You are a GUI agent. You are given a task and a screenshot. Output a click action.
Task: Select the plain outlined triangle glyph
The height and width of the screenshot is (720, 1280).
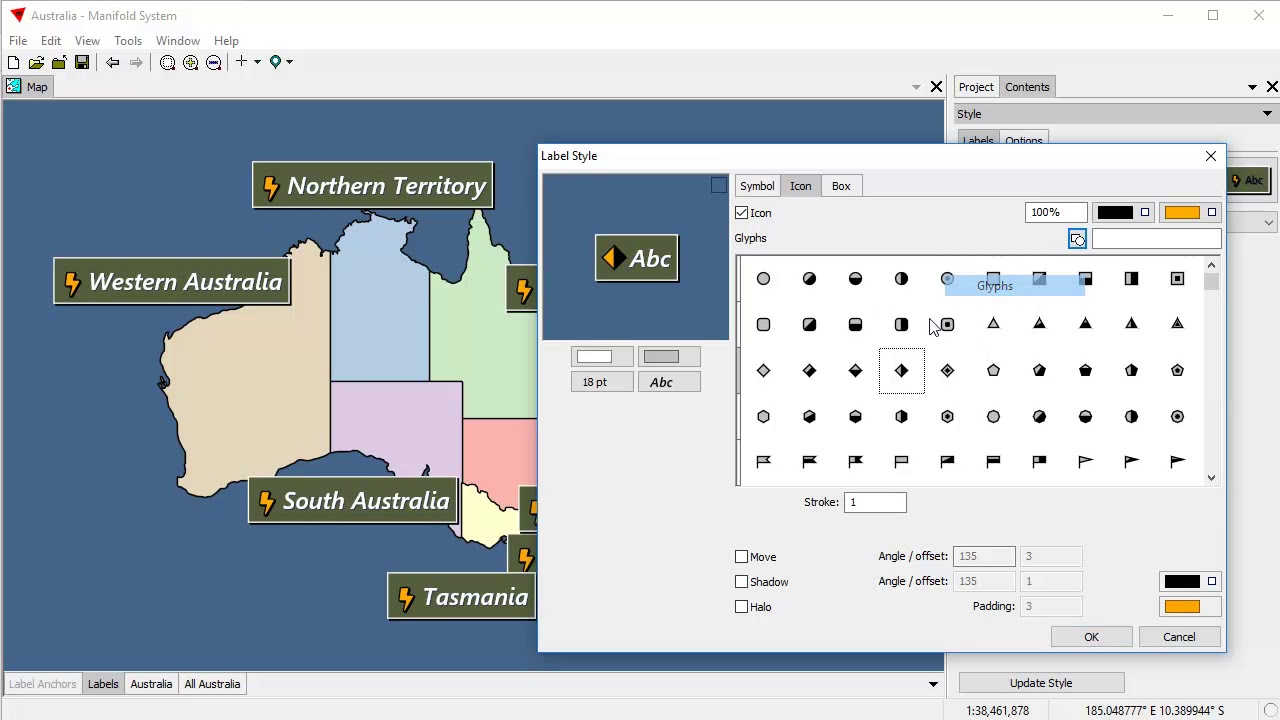click(x=993, y=324)
